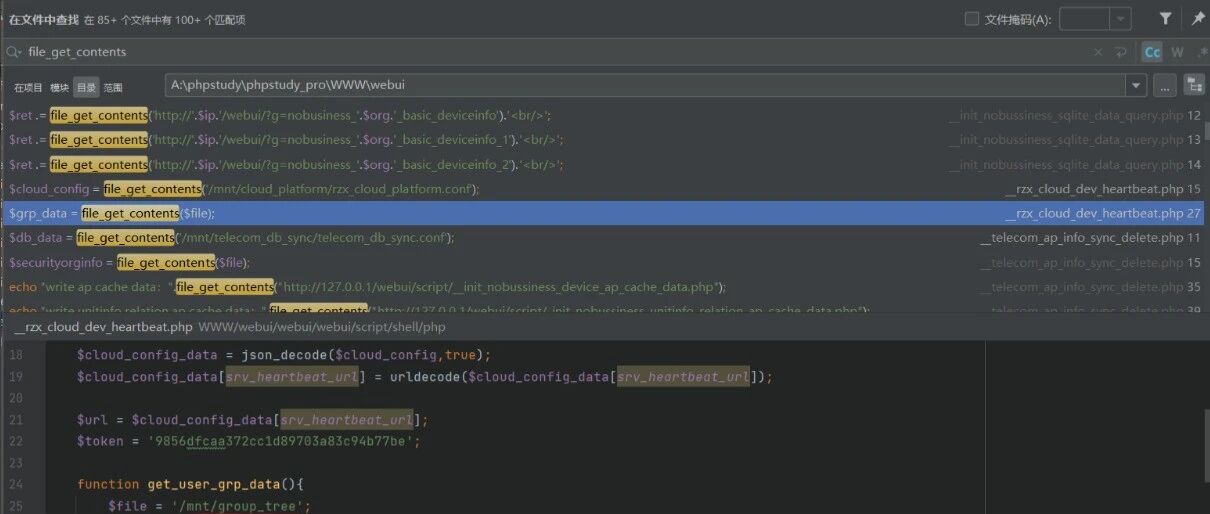
Task: Enable the 文件掩码 checkbox
Action: click(972, 19)
